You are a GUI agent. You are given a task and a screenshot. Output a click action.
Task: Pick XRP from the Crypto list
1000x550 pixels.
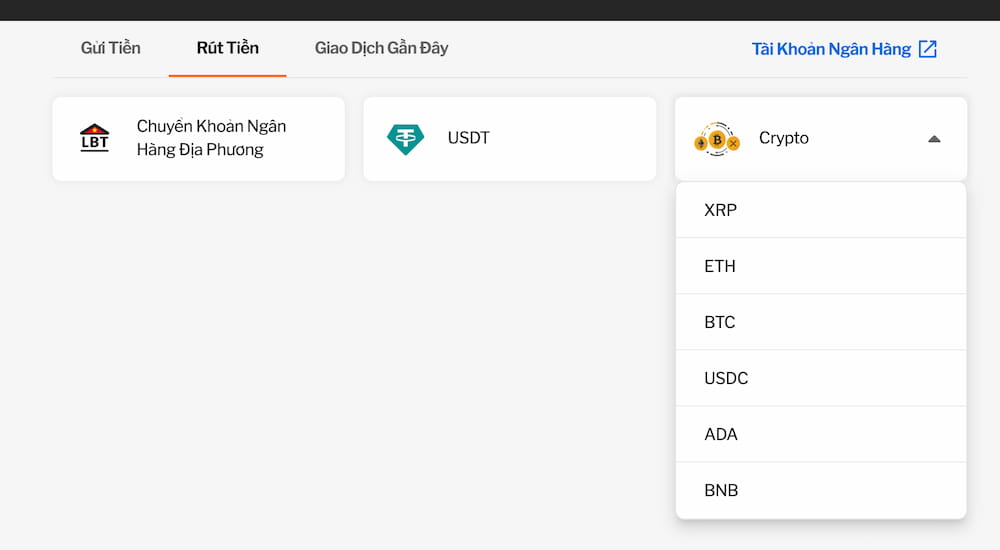pyautogui.click(x=720, y=210)
